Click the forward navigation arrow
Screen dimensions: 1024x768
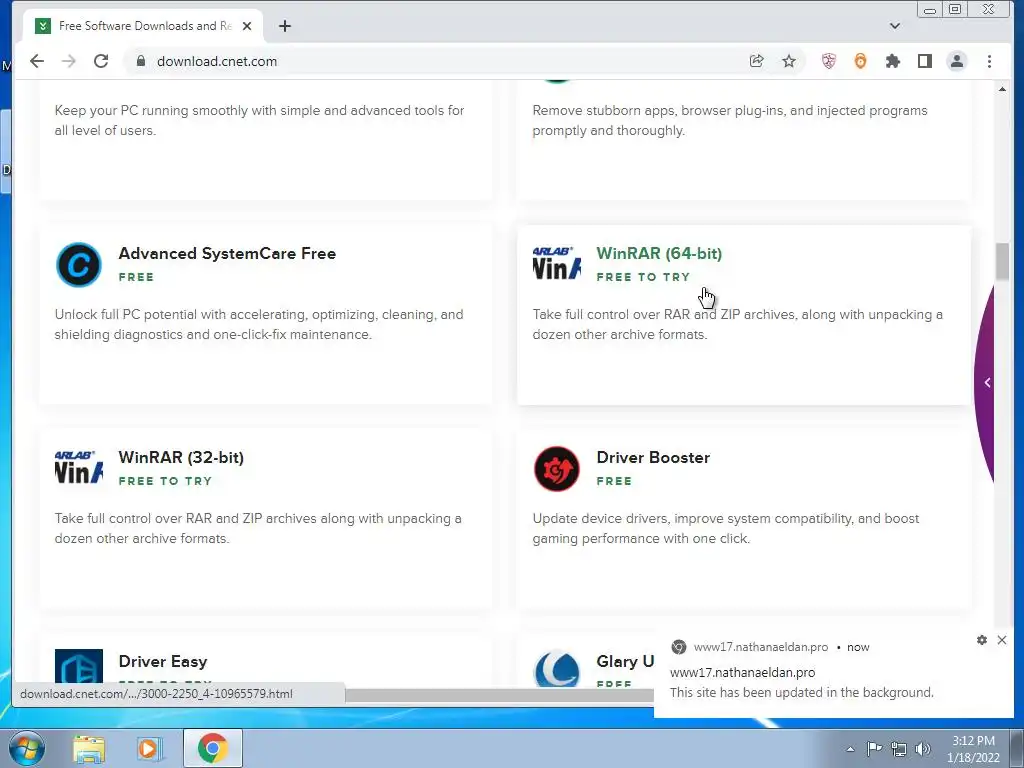(x=69, y=61)
